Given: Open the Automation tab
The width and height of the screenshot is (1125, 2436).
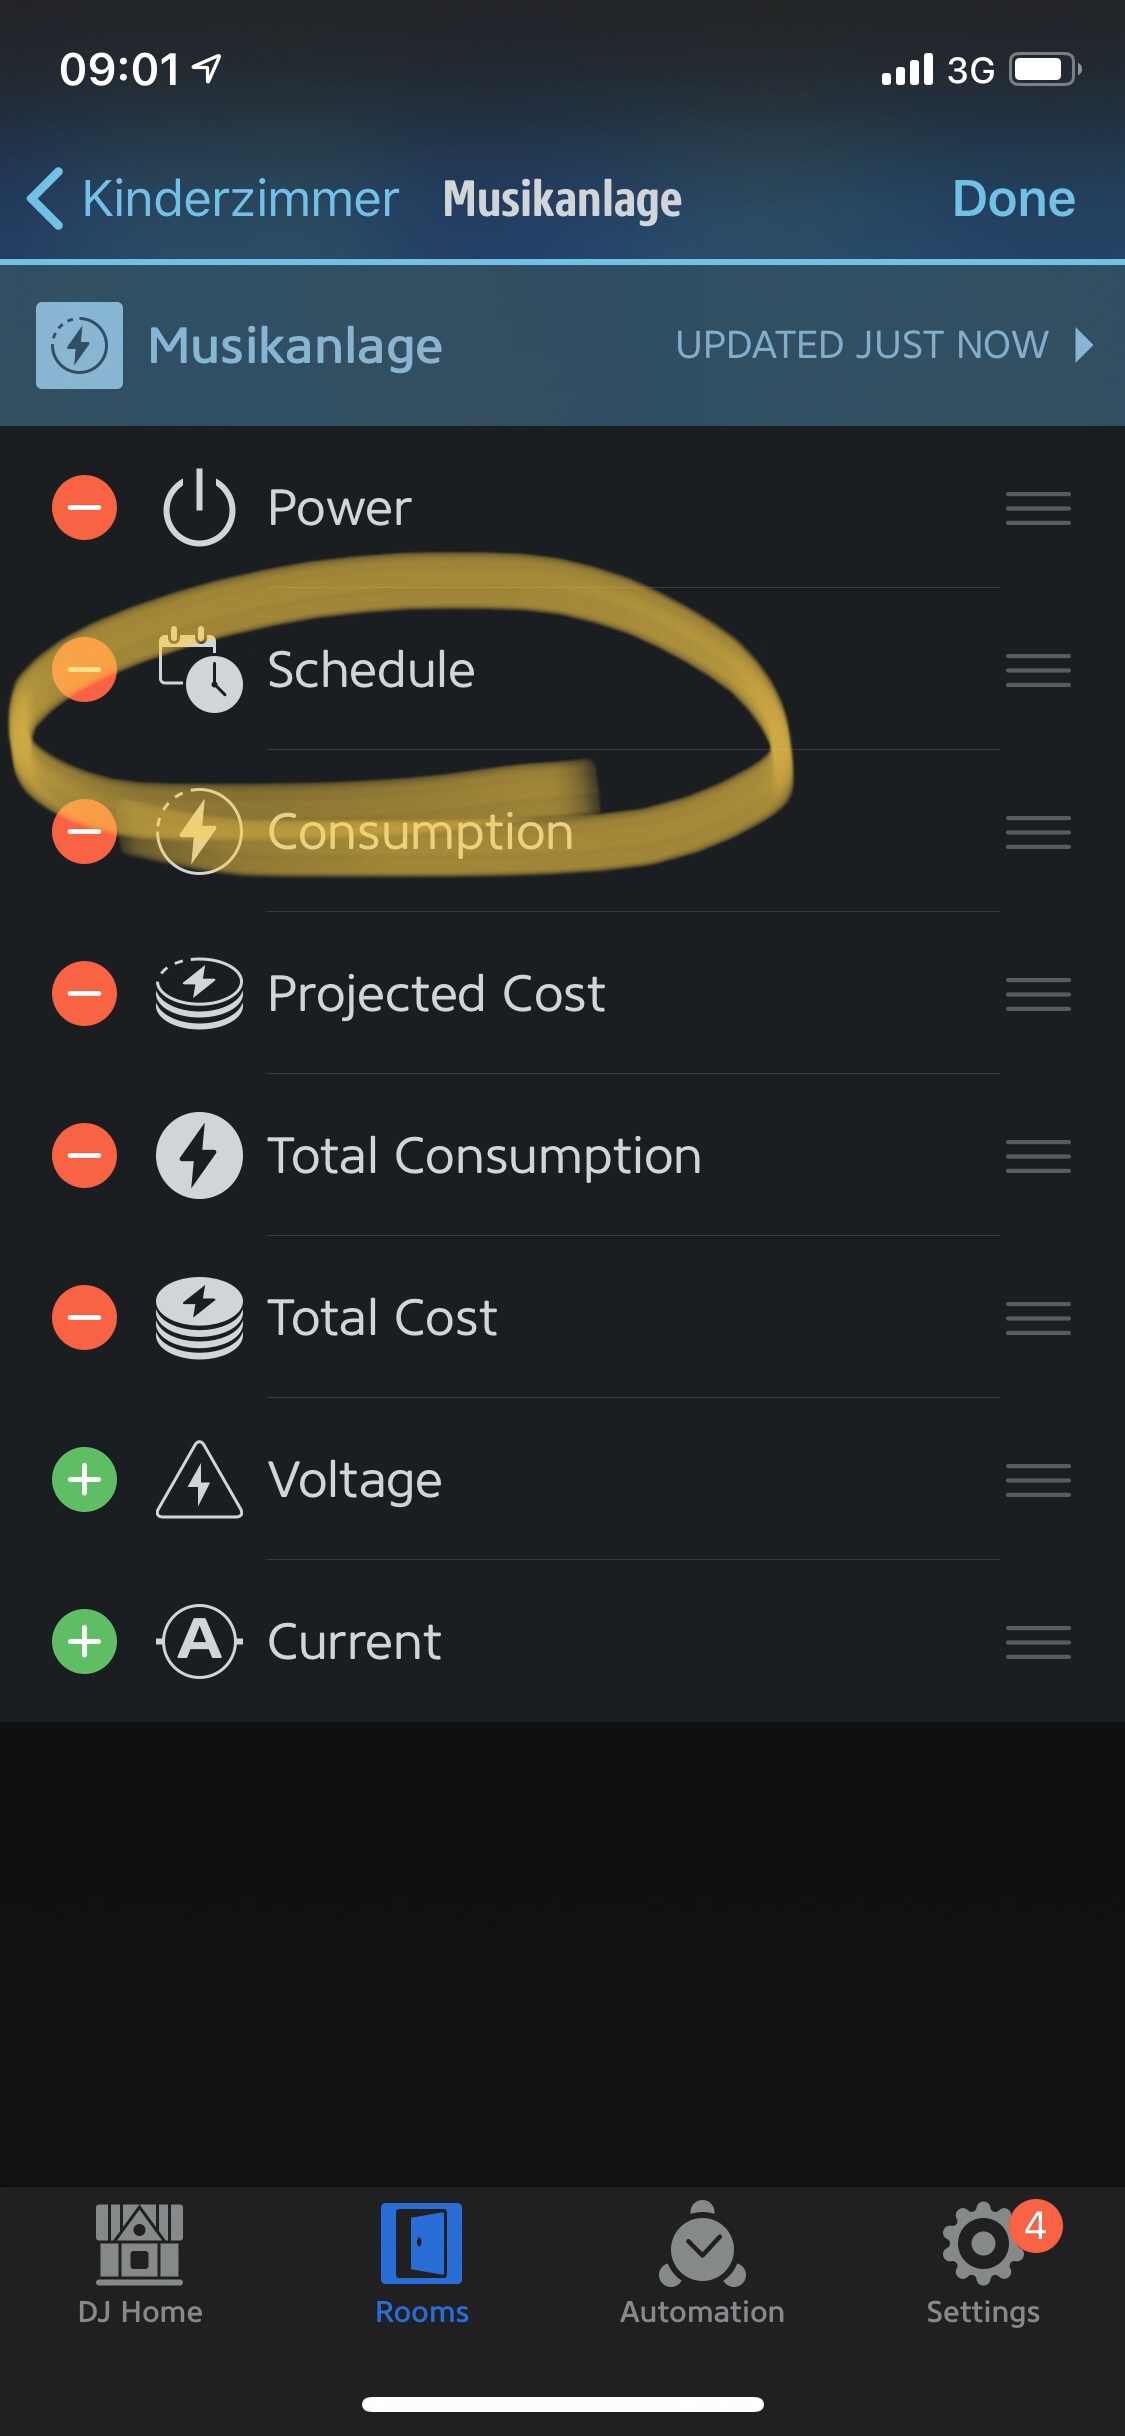Looking at the screenshot, I should [x=702, y=2263].
